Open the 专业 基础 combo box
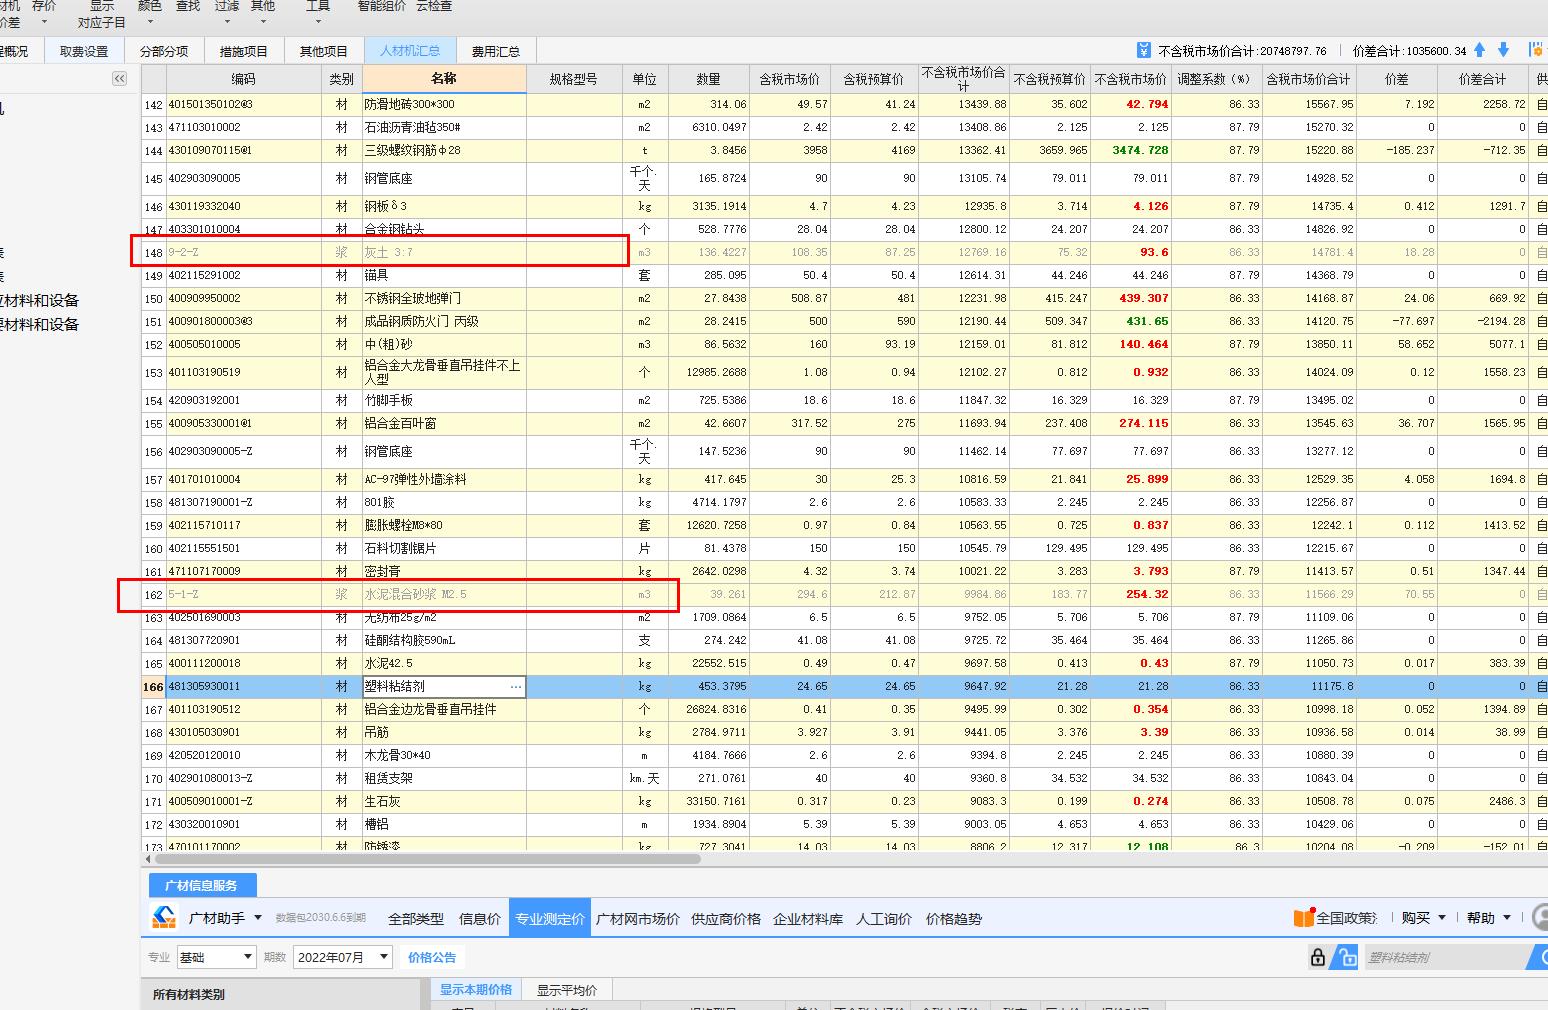The height and width of the screenshot is (1010, 1548). tap(217, 957)
